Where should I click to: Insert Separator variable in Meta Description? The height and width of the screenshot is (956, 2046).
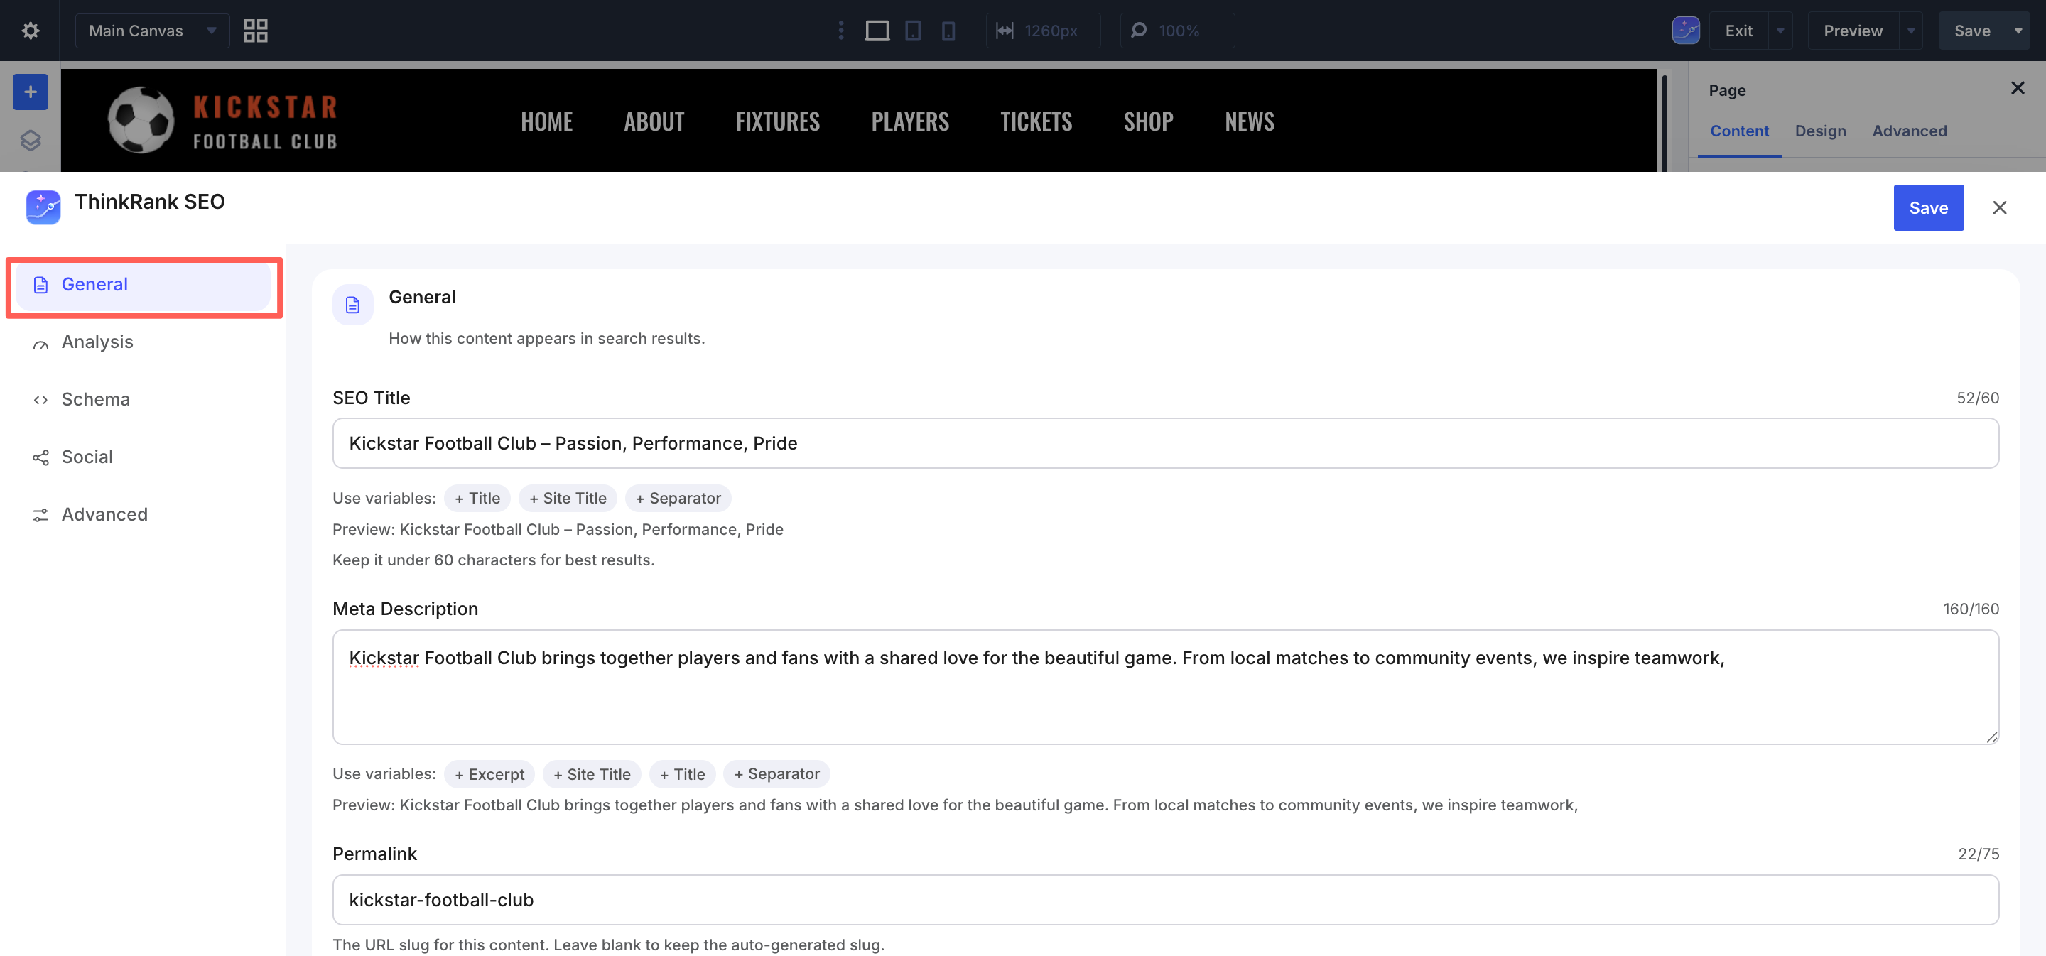click(x=777, y=774)
